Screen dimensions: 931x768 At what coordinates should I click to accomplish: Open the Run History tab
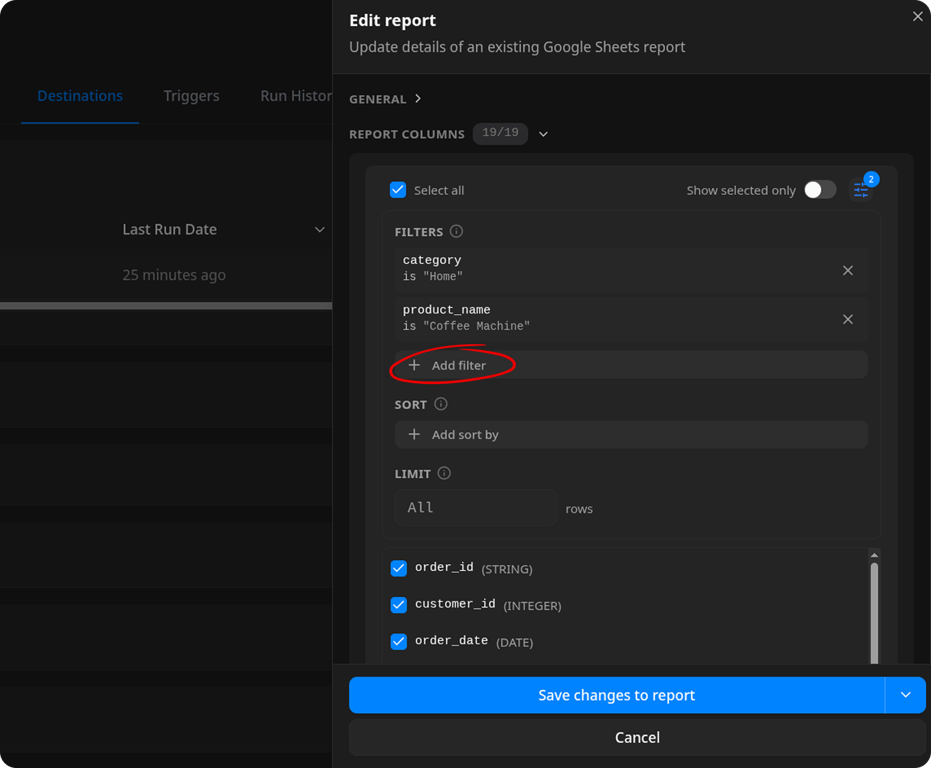[296, 96]
